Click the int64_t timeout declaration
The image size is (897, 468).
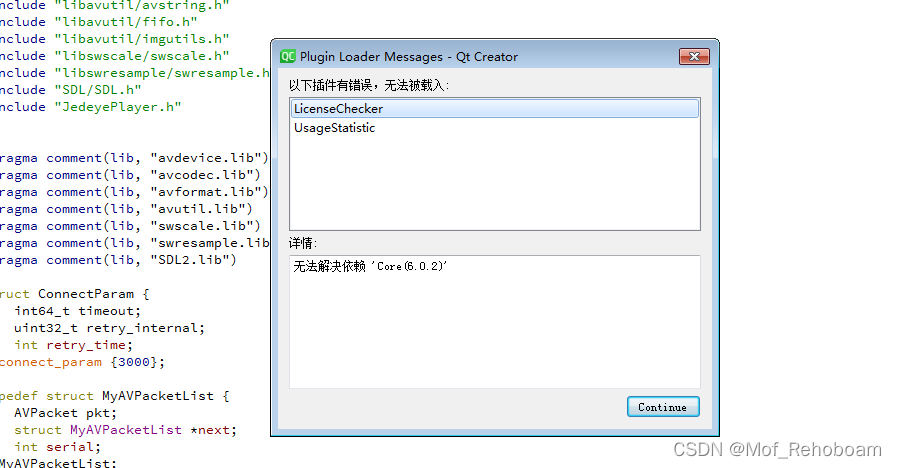(77, 311)
